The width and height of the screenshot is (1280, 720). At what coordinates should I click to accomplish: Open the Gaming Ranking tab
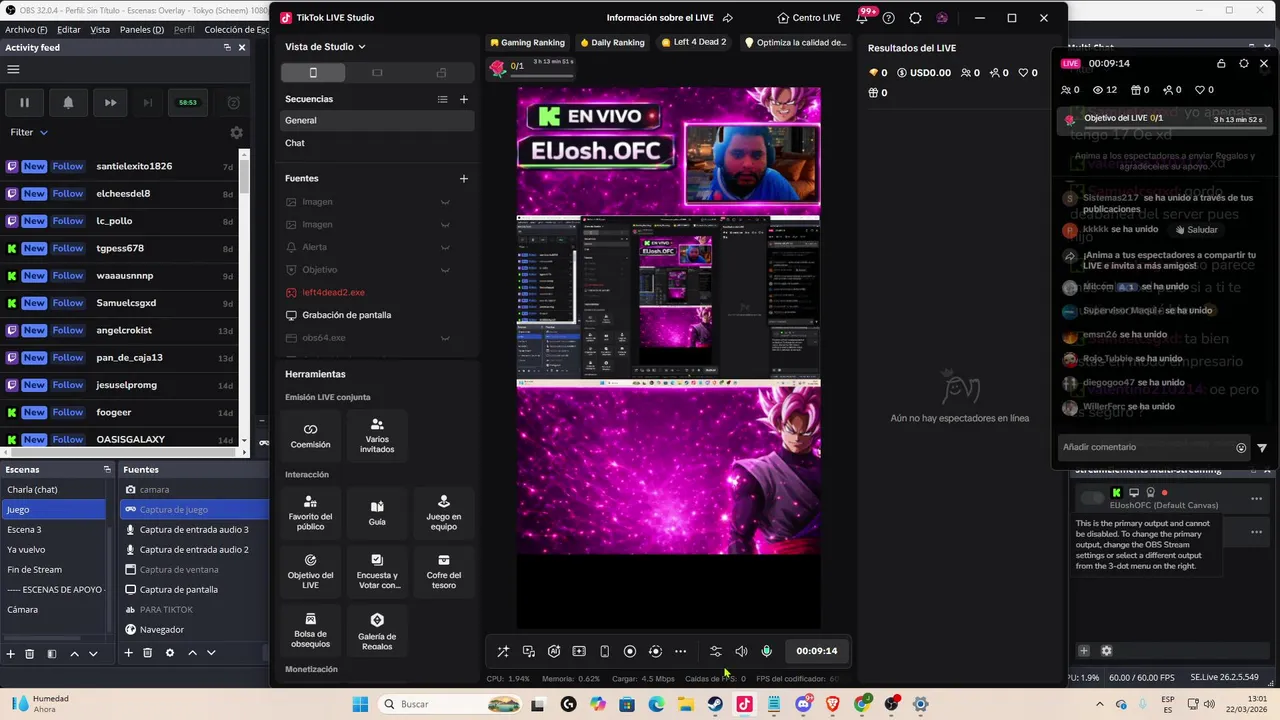[527, 43]
